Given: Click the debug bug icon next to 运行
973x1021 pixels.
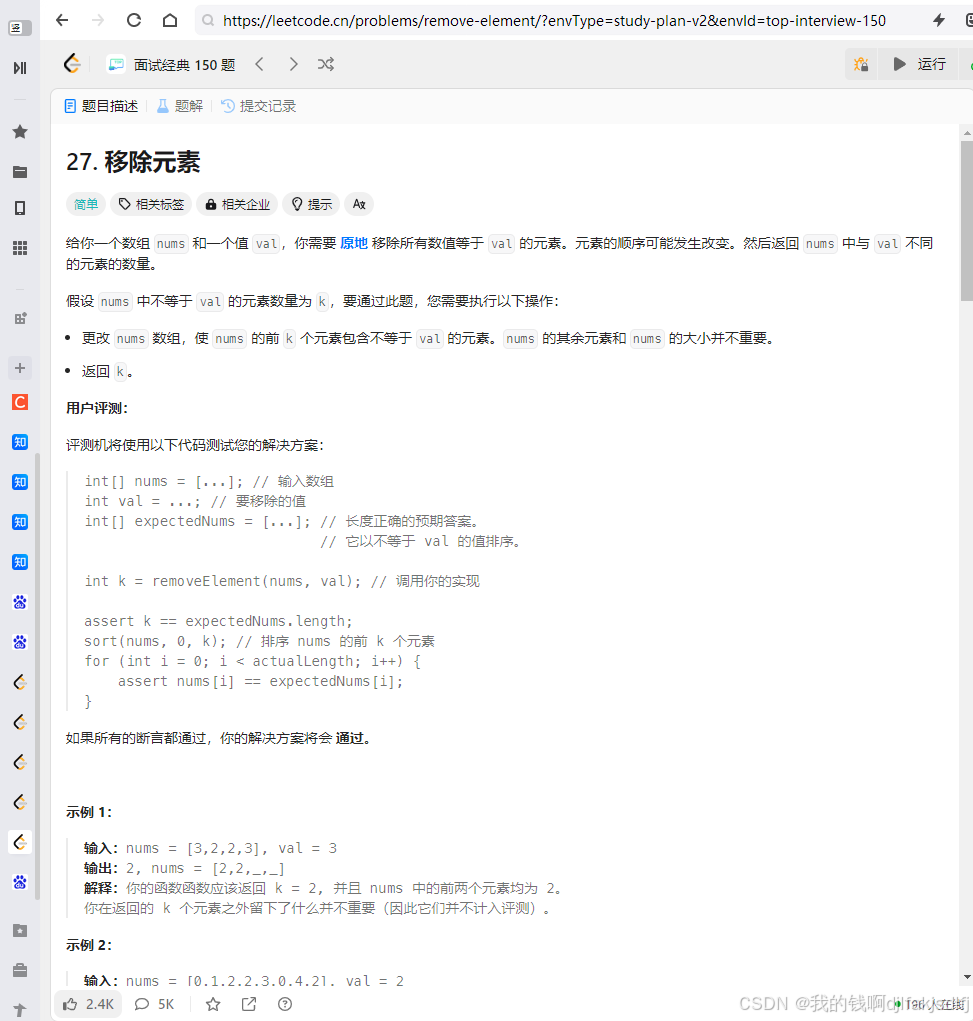Looking at the screenshot, I should 861,64.
